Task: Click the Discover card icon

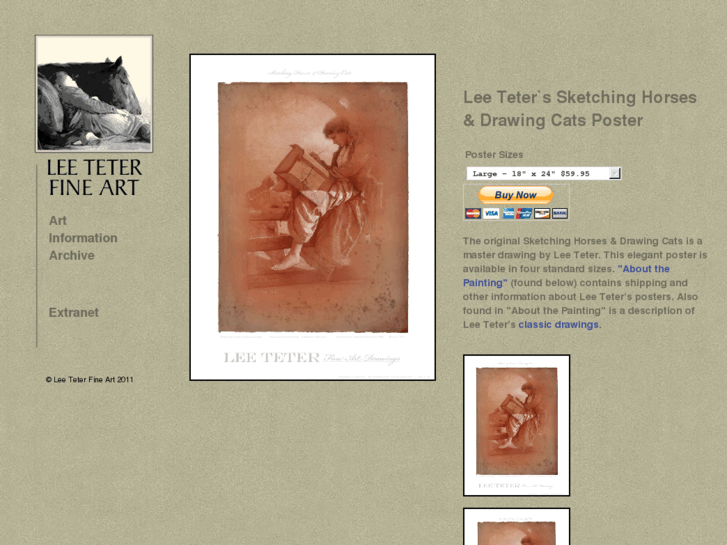Action: pyautogui.click(x=542, y=213)
